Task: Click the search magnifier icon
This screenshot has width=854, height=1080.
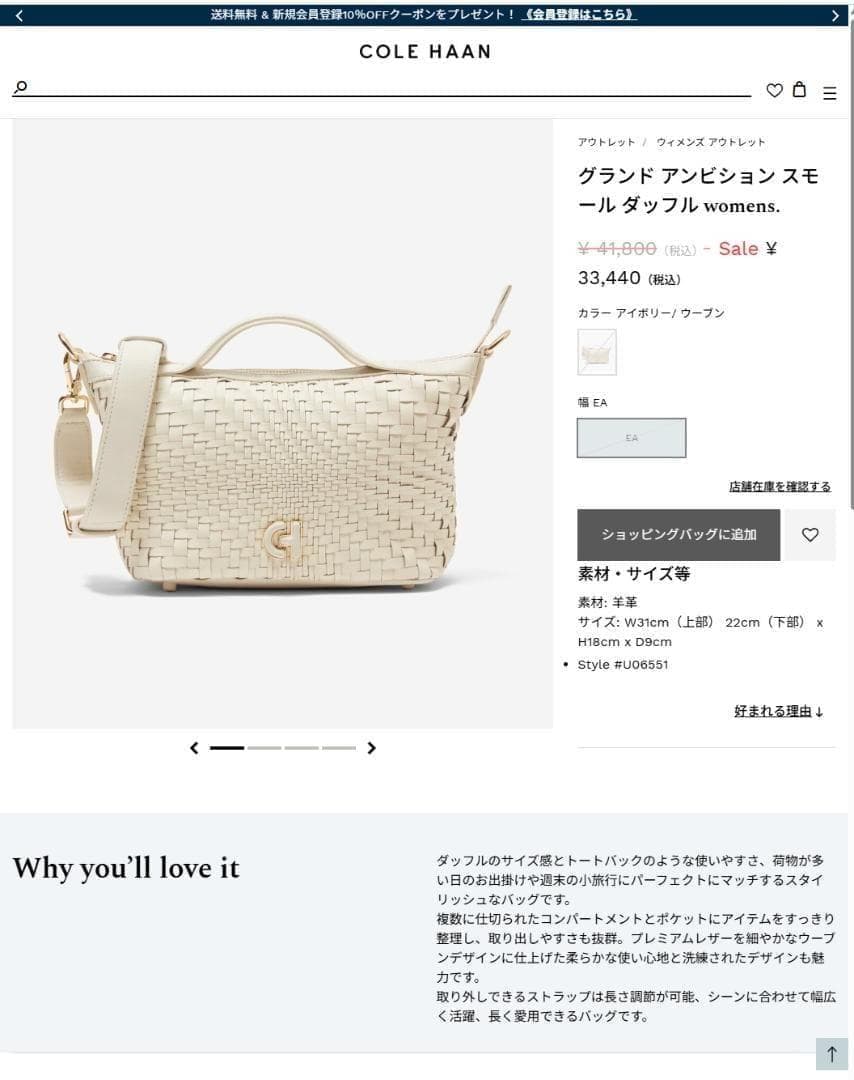Action: (x=21, y=87)
